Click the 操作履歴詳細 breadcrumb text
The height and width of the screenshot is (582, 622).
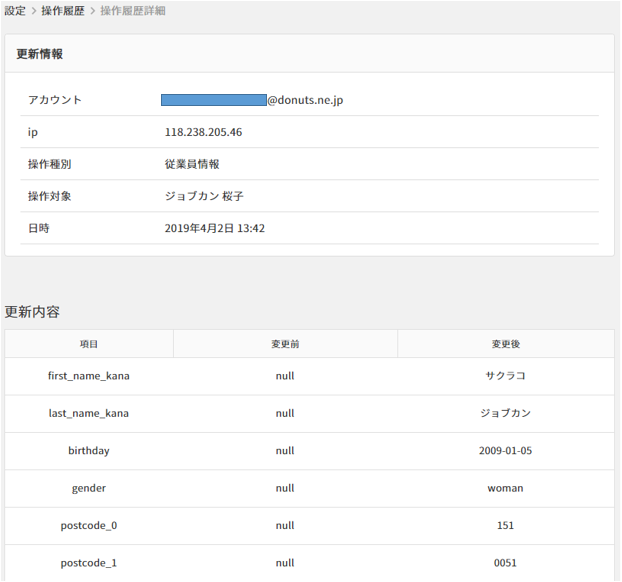133,11
